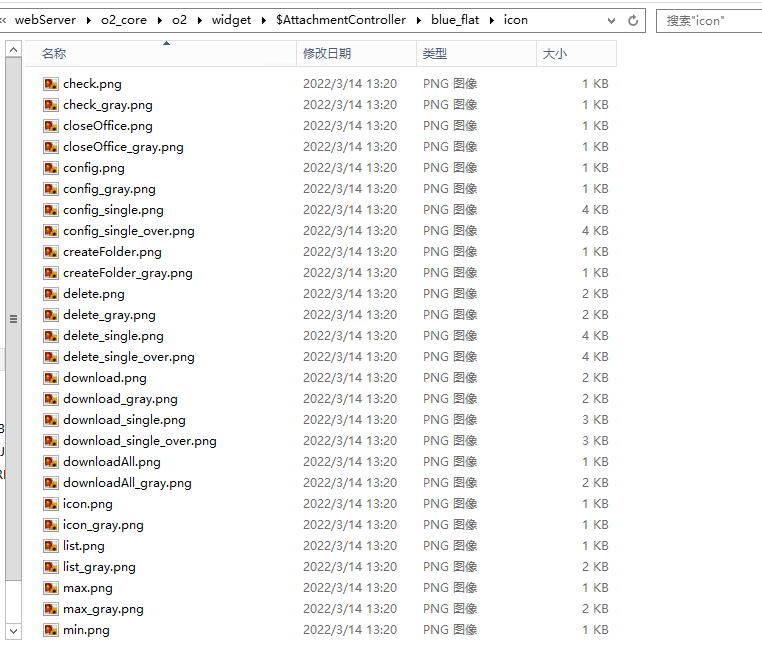
Task: Select the config_gray.png file icon
Action: (51, 189)
